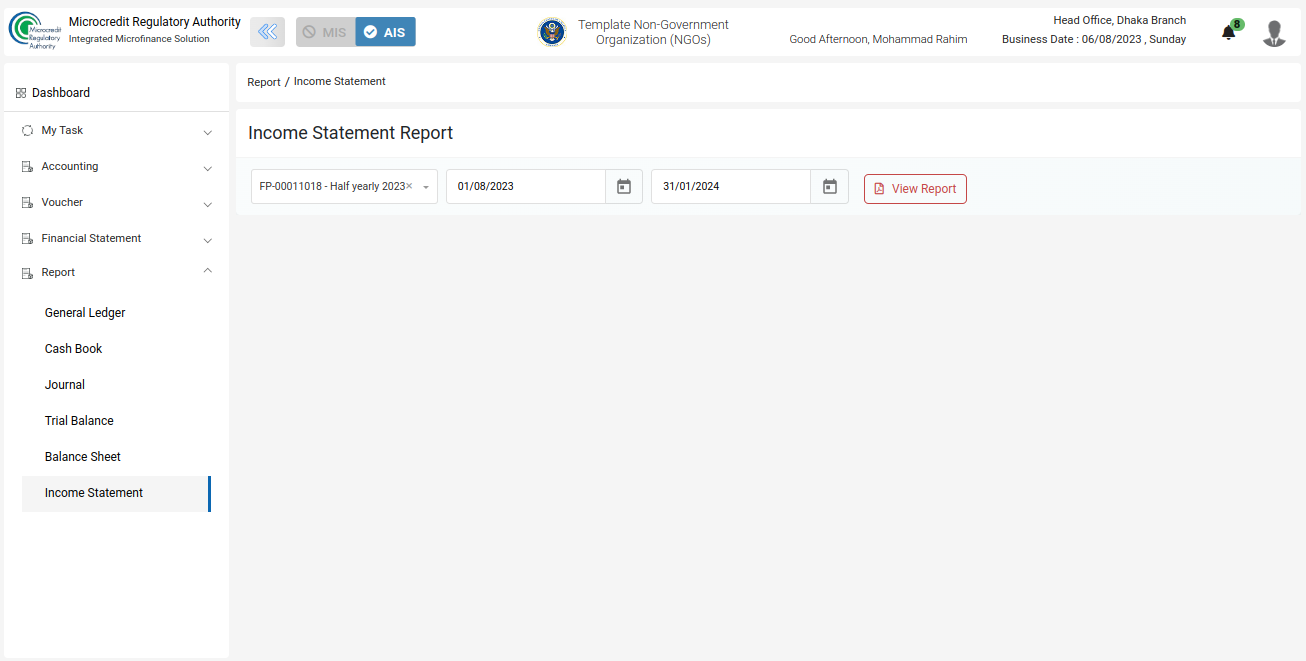The width and height of the screenshot is (1306, 661).
Task: Click the start date field 01/08/2023
Action: pyautogui.click(x=525, y=187)
